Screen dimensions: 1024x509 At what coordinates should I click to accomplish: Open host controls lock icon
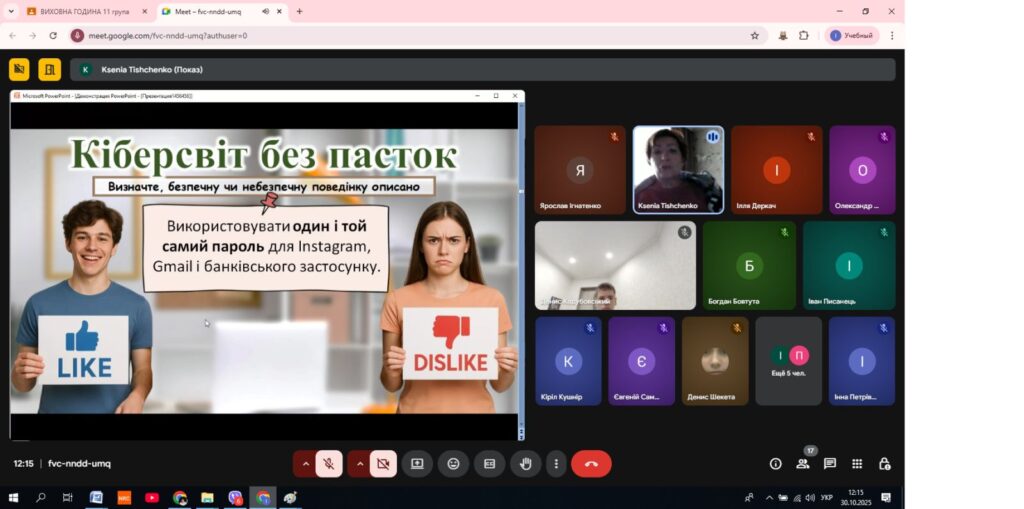tap(884, 464)
